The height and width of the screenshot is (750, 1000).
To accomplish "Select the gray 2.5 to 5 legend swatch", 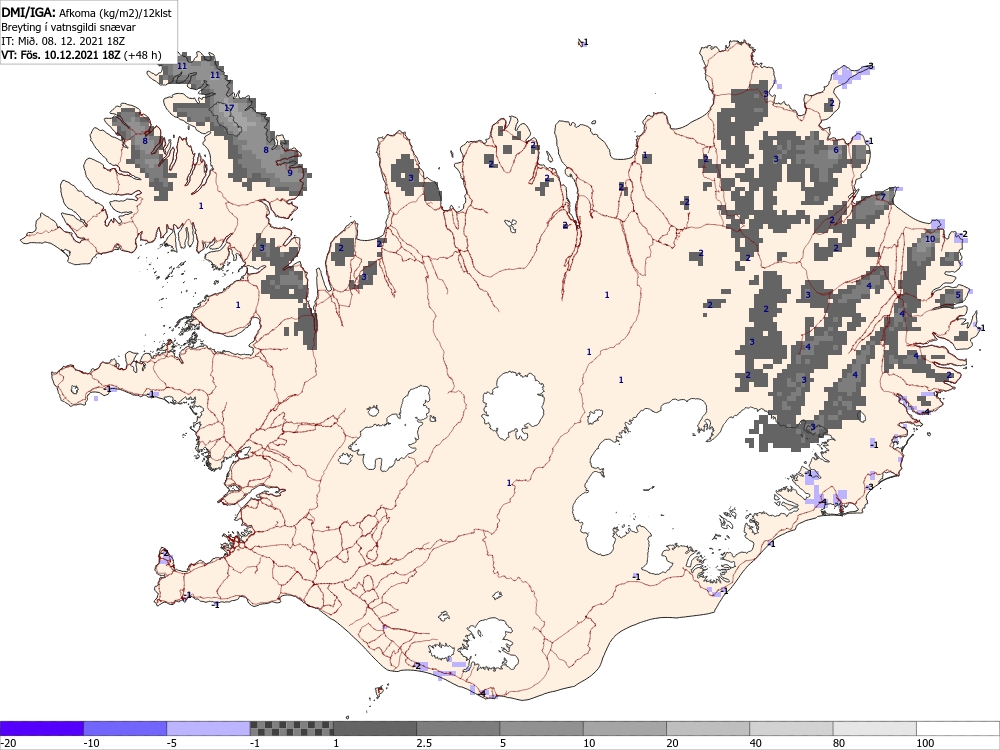I will click(x=458, y=728).
